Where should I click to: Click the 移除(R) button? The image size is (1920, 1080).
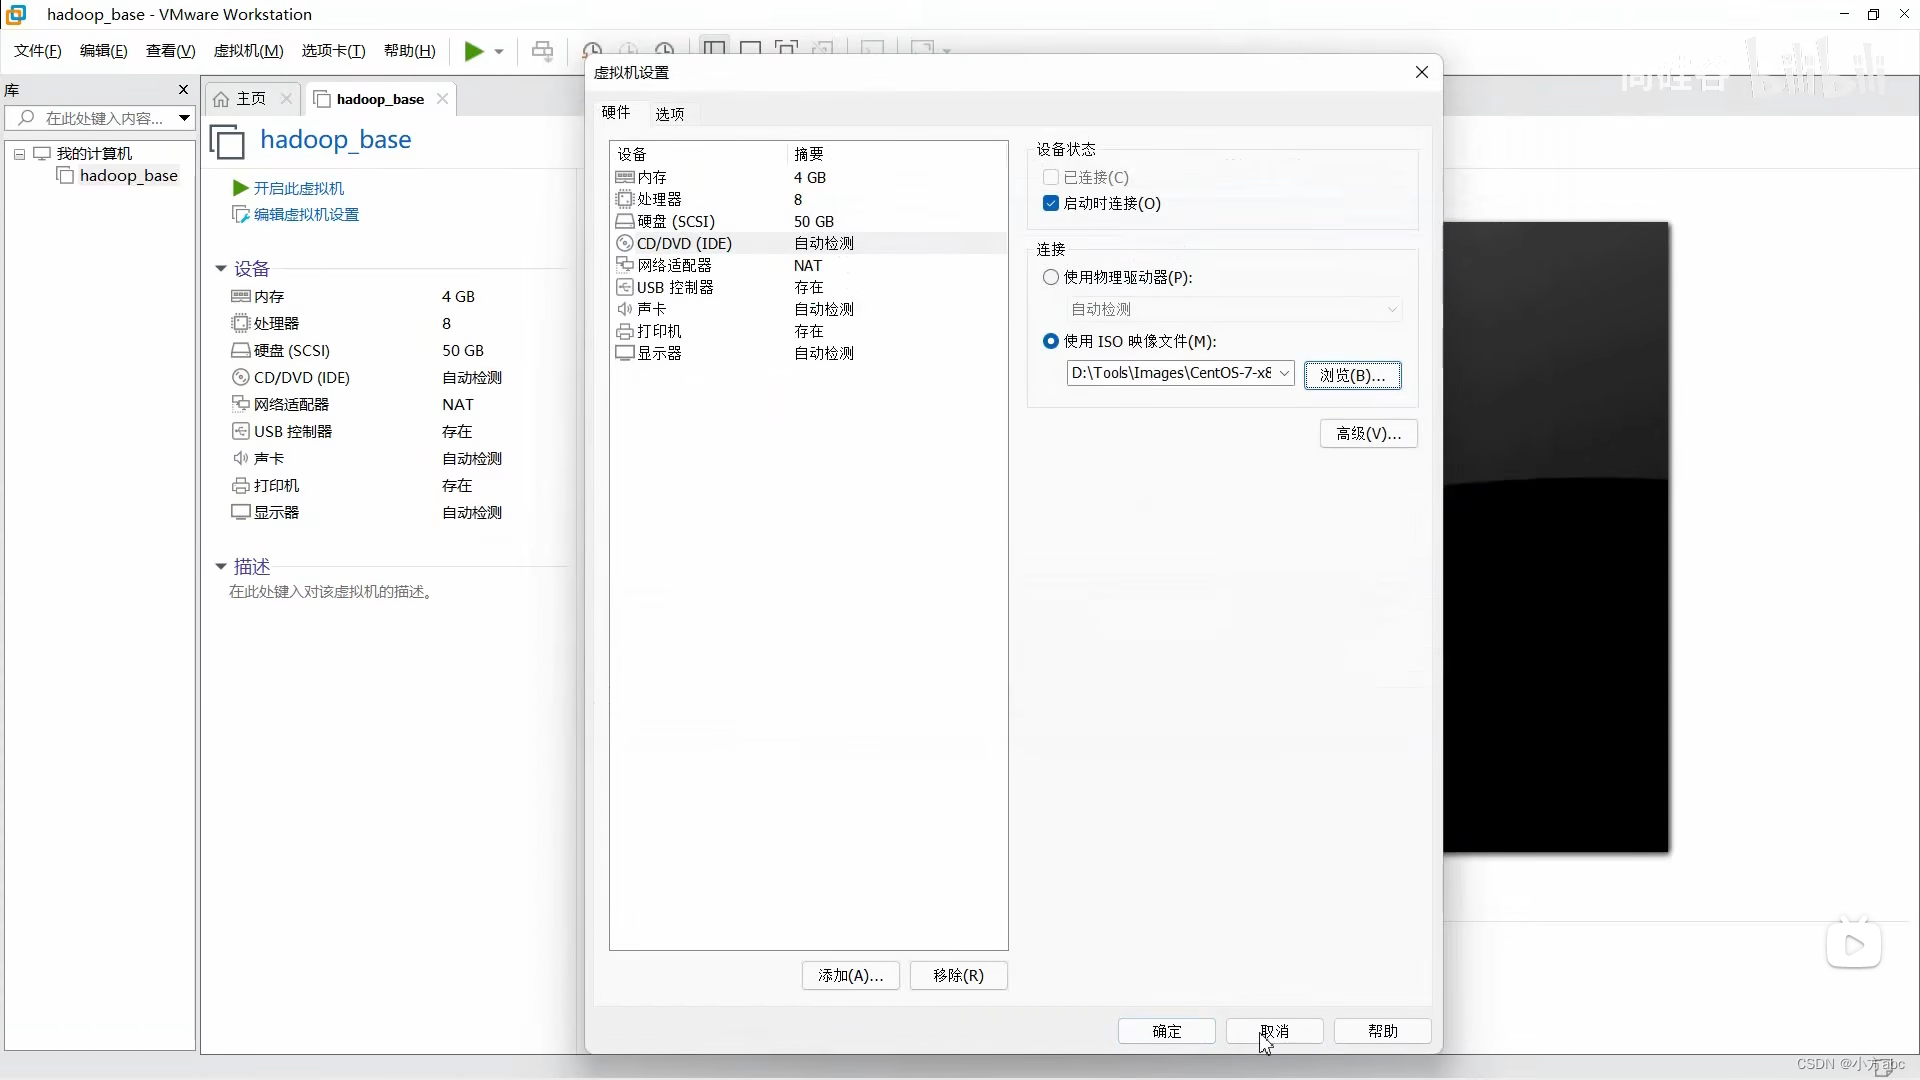click(959, 975)
